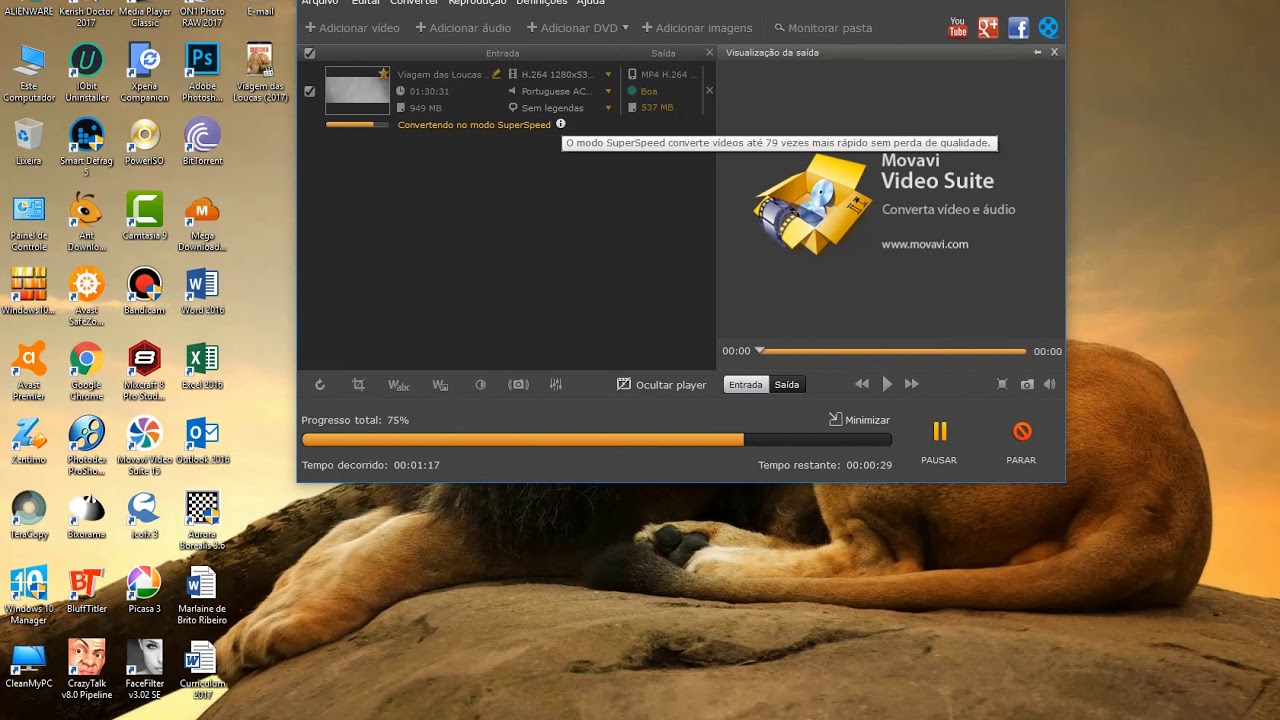Open the YouTube icon in Movavi
Screen dimensions: 1280x720
(x=958, y=28)
